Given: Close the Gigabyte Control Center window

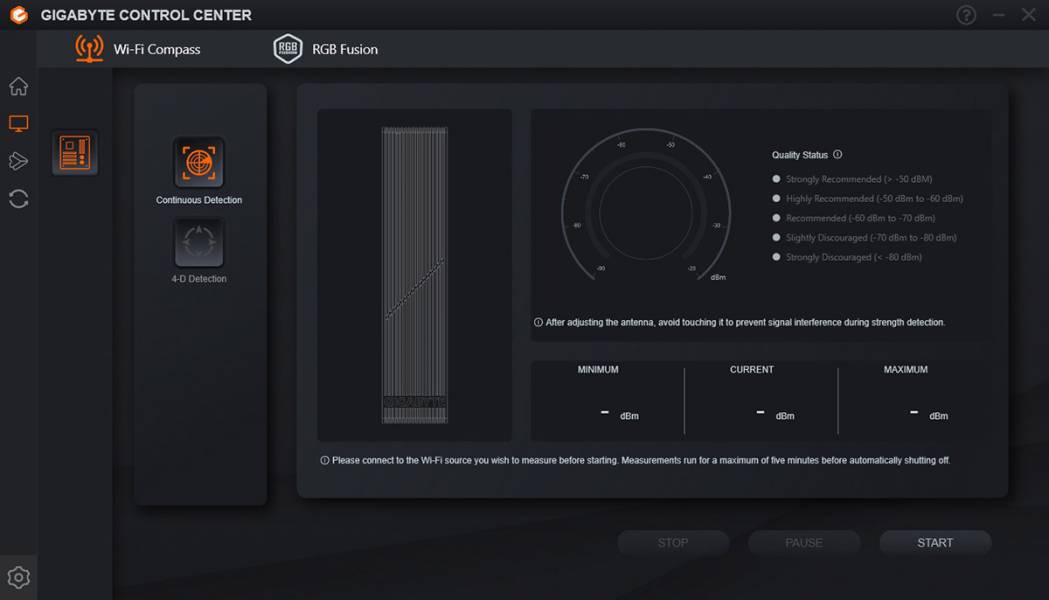Looking at the screenshot, I should (1029, 15).
